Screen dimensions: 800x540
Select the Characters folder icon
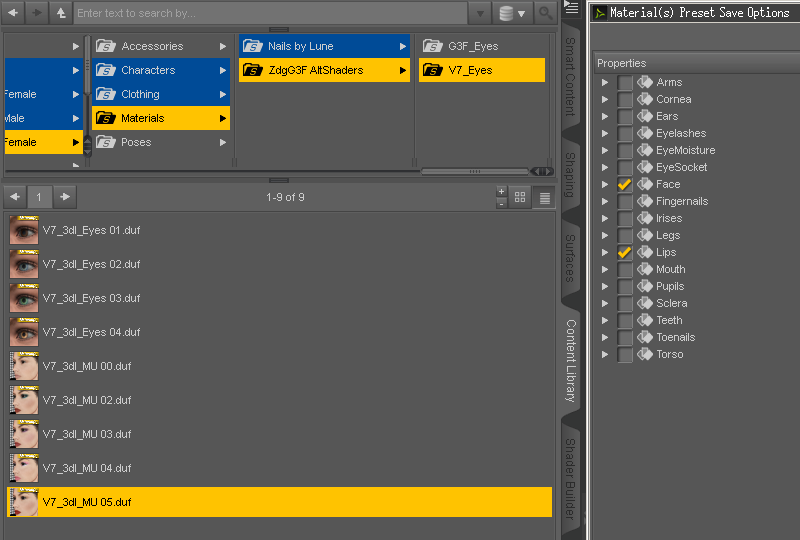pos(106,70)
